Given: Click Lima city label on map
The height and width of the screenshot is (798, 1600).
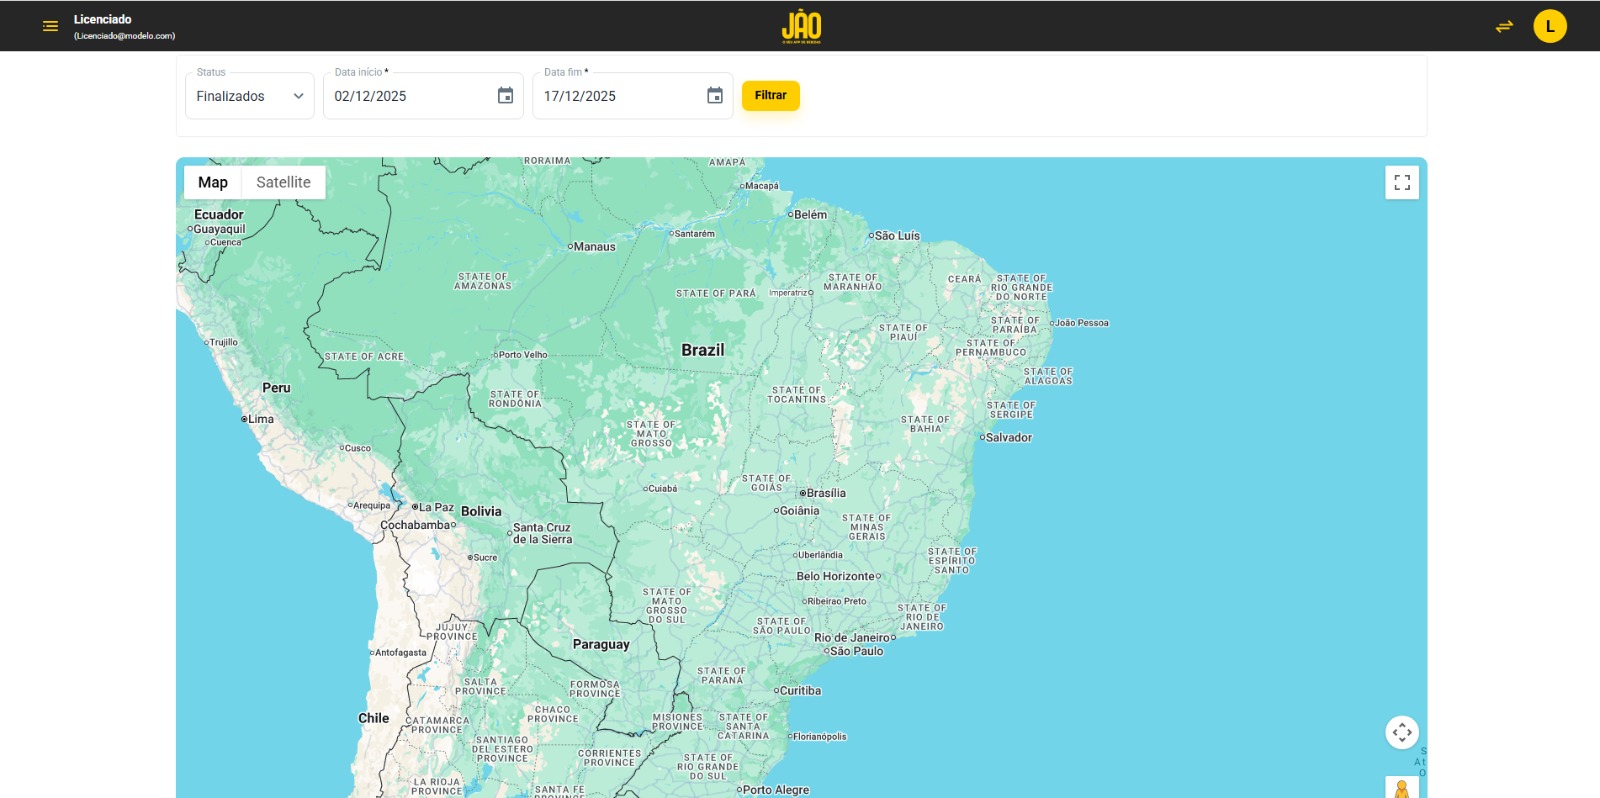Looking at the screenshot, I should [x=261, y=419].
